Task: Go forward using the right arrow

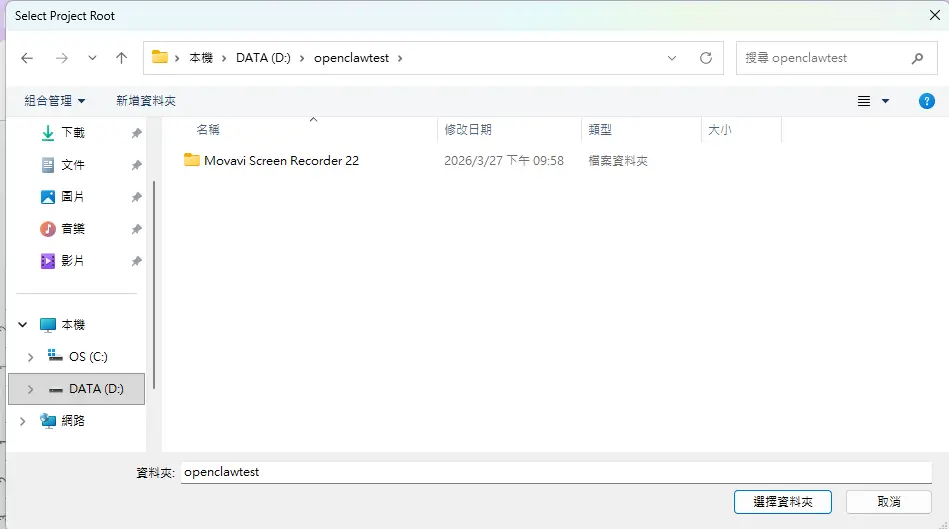Action: [x=62, y=58]
